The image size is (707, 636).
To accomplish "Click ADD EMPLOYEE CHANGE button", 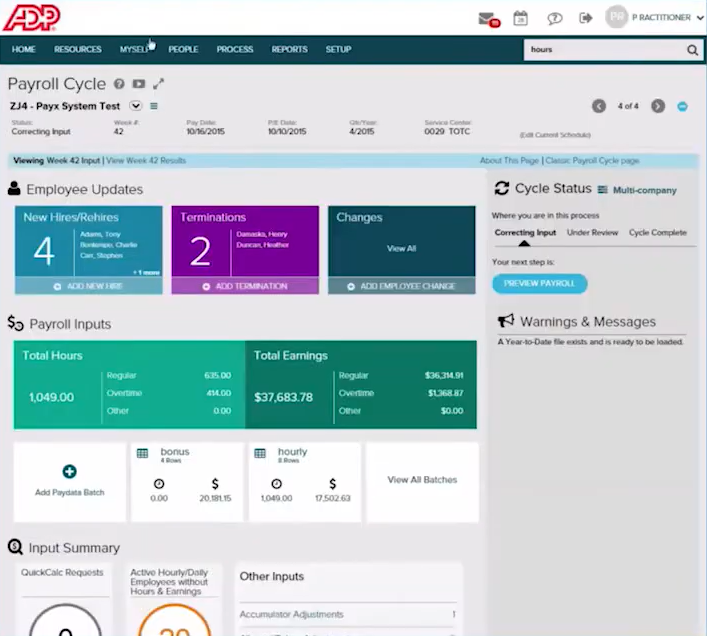I will pos(402,286).
